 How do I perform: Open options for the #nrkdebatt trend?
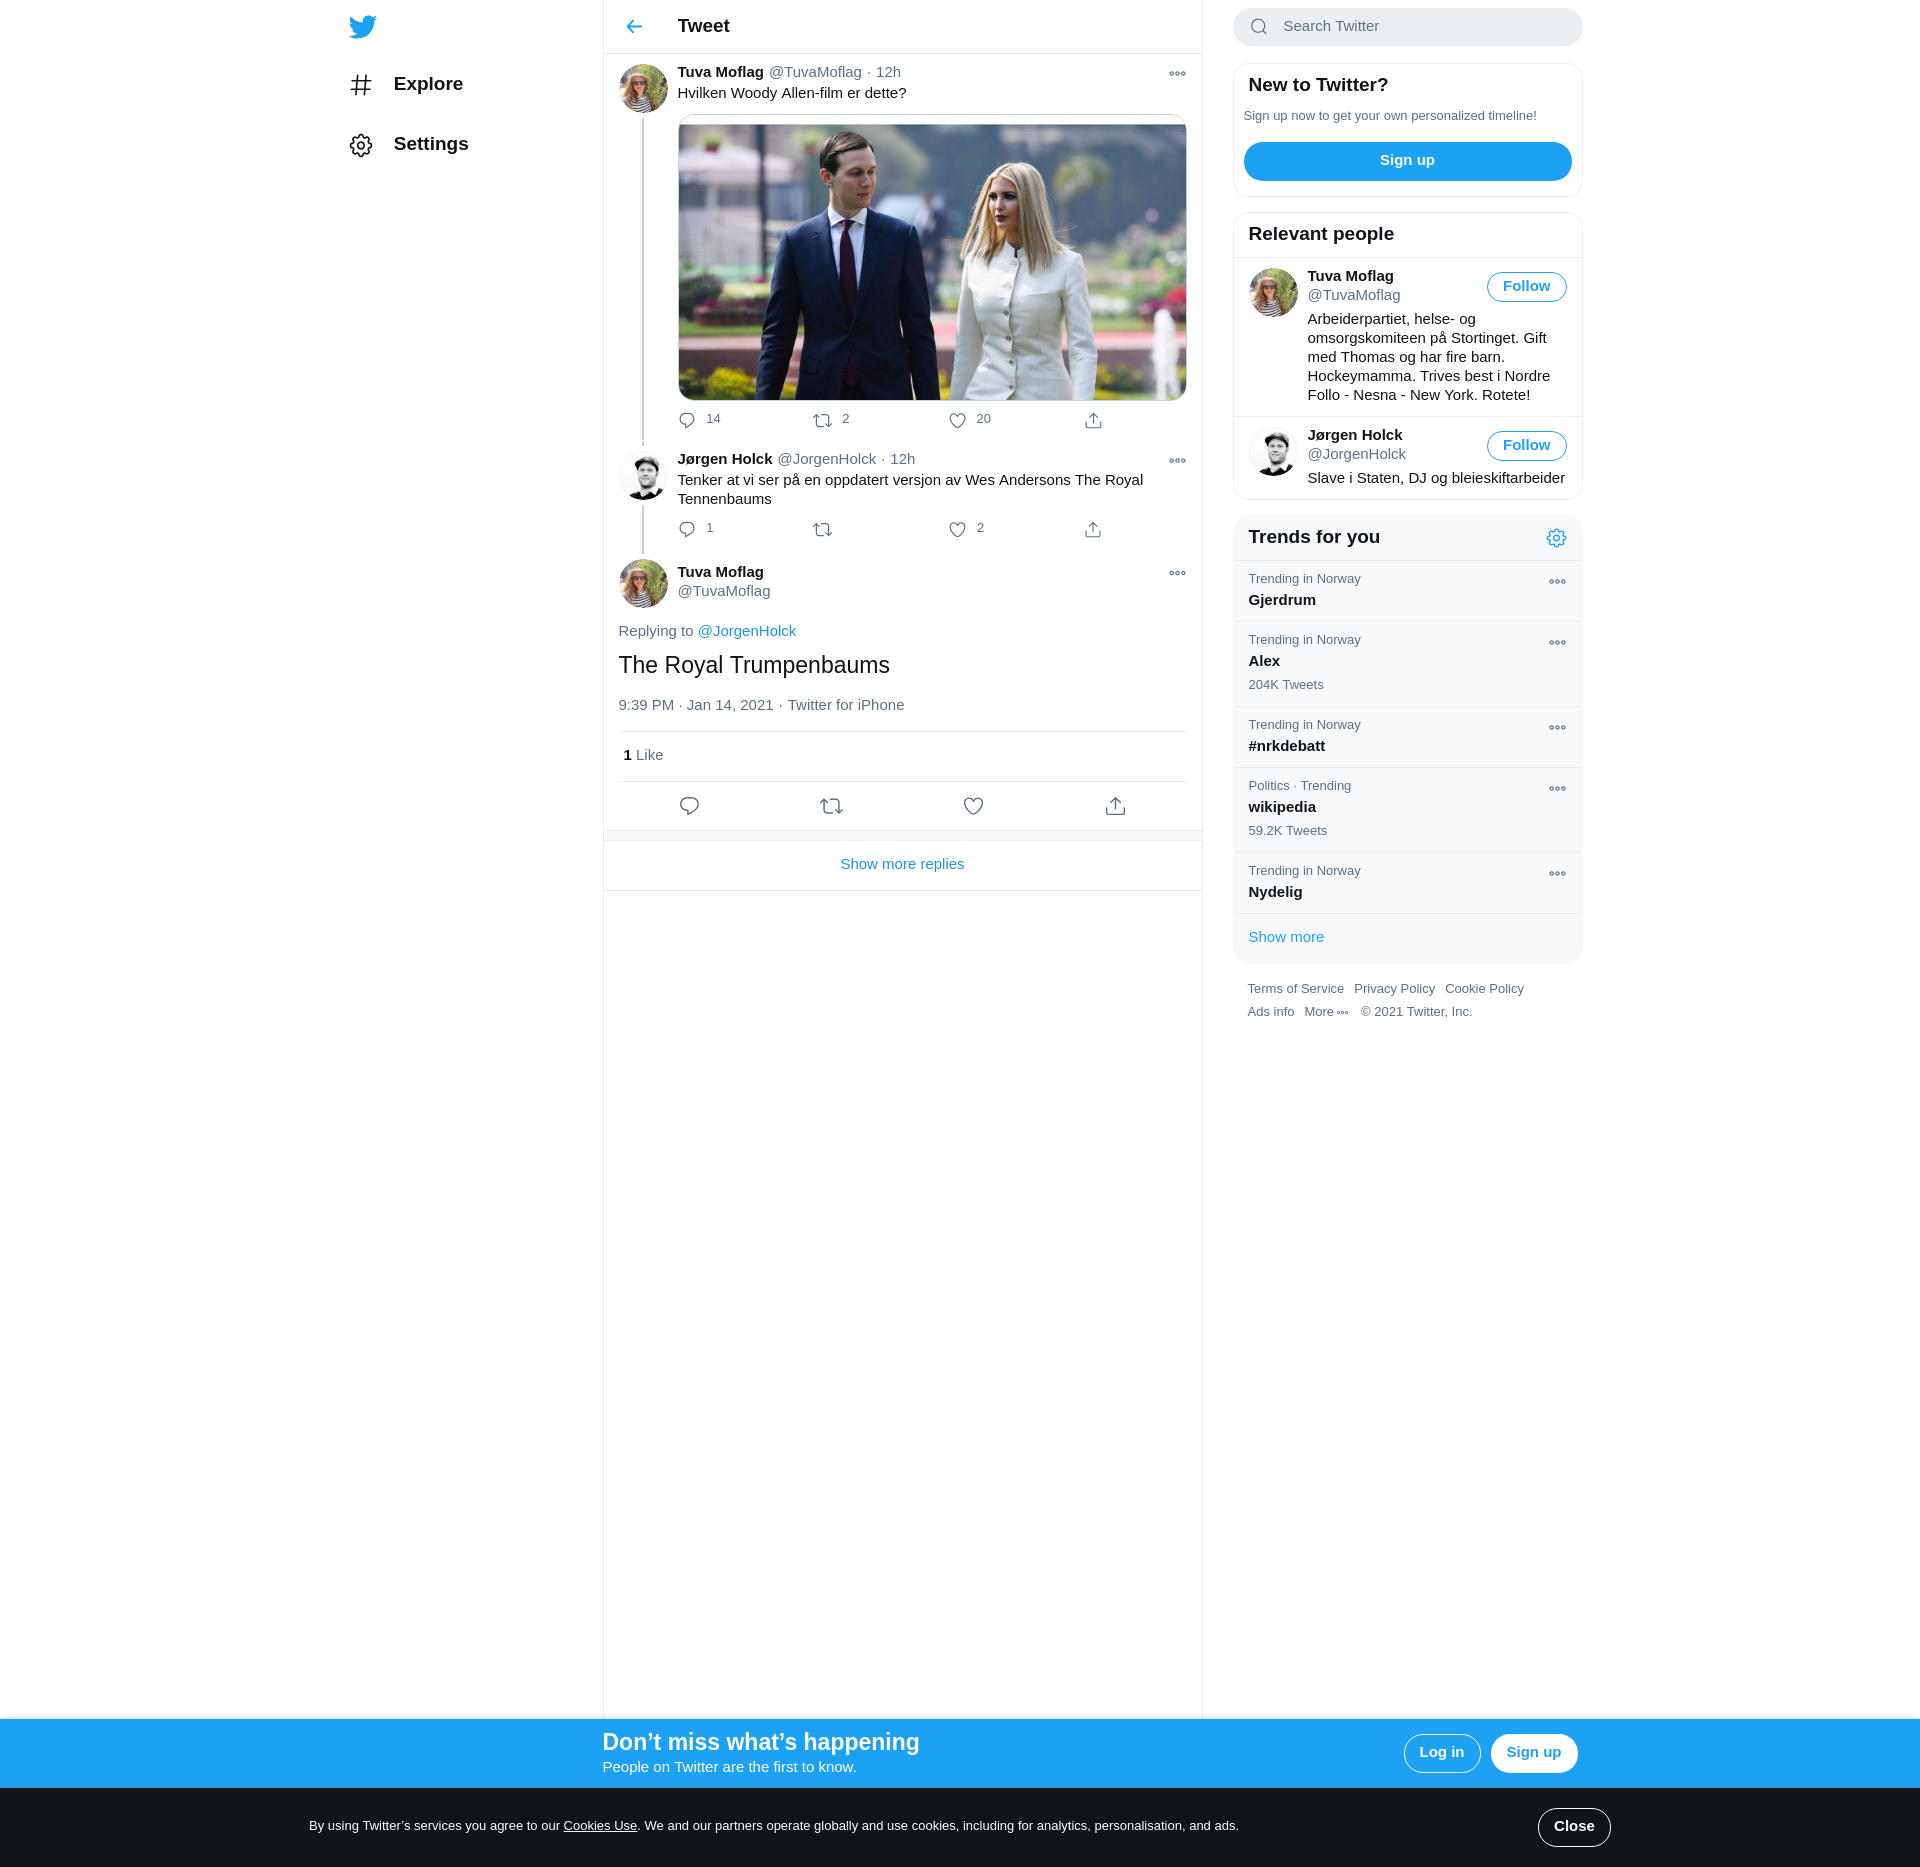pos(1557,728)
